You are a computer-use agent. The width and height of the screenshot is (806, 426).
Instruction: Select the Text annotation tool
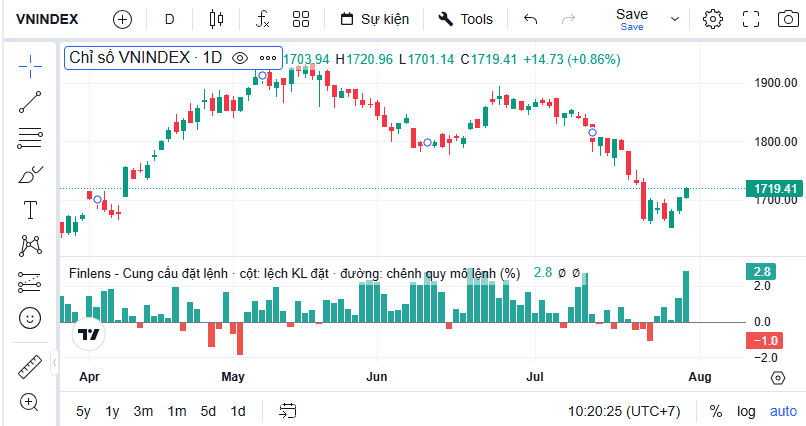tap(30, 210)
